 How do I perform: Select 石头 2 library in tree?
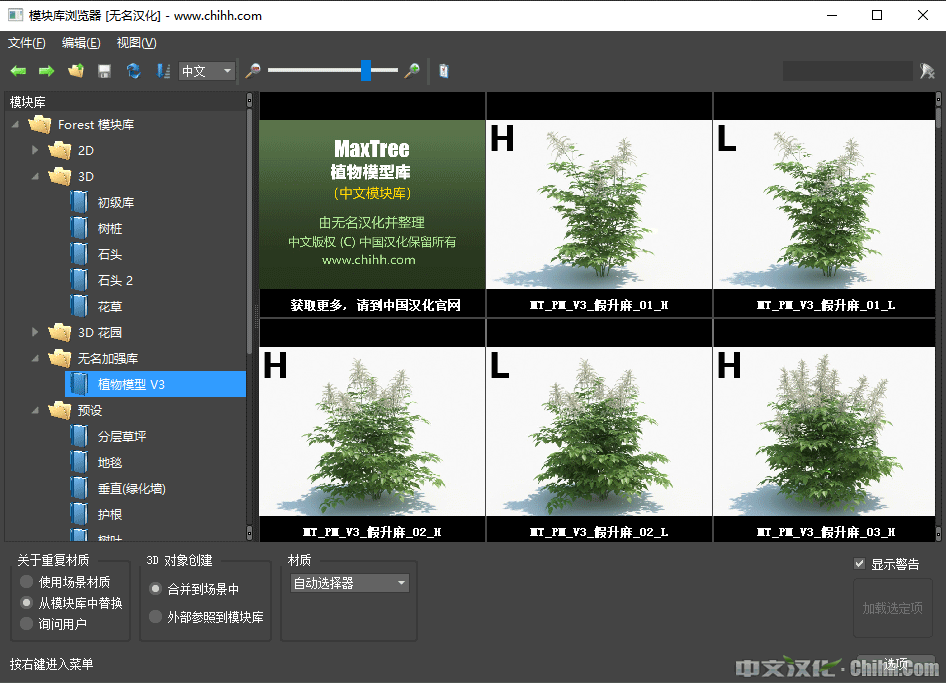click(x=115, y=280)
